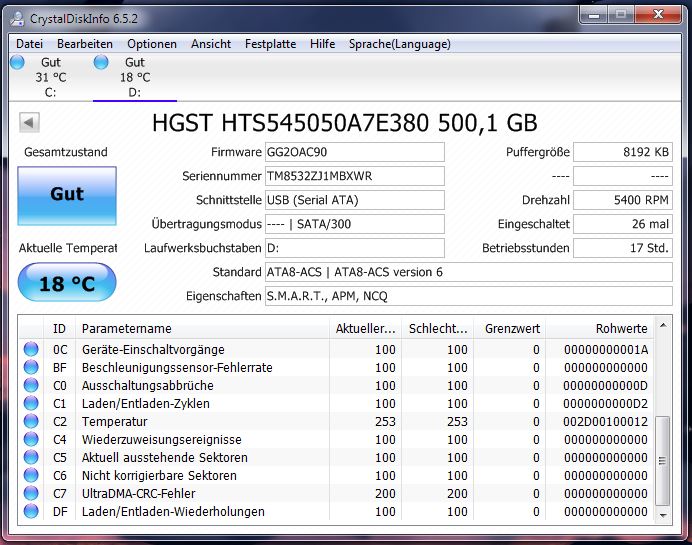The width and height of the screenshot is (692, 545).
Task: Open the Datei menu
Action: pyautogui.click(x=29, y=44)
